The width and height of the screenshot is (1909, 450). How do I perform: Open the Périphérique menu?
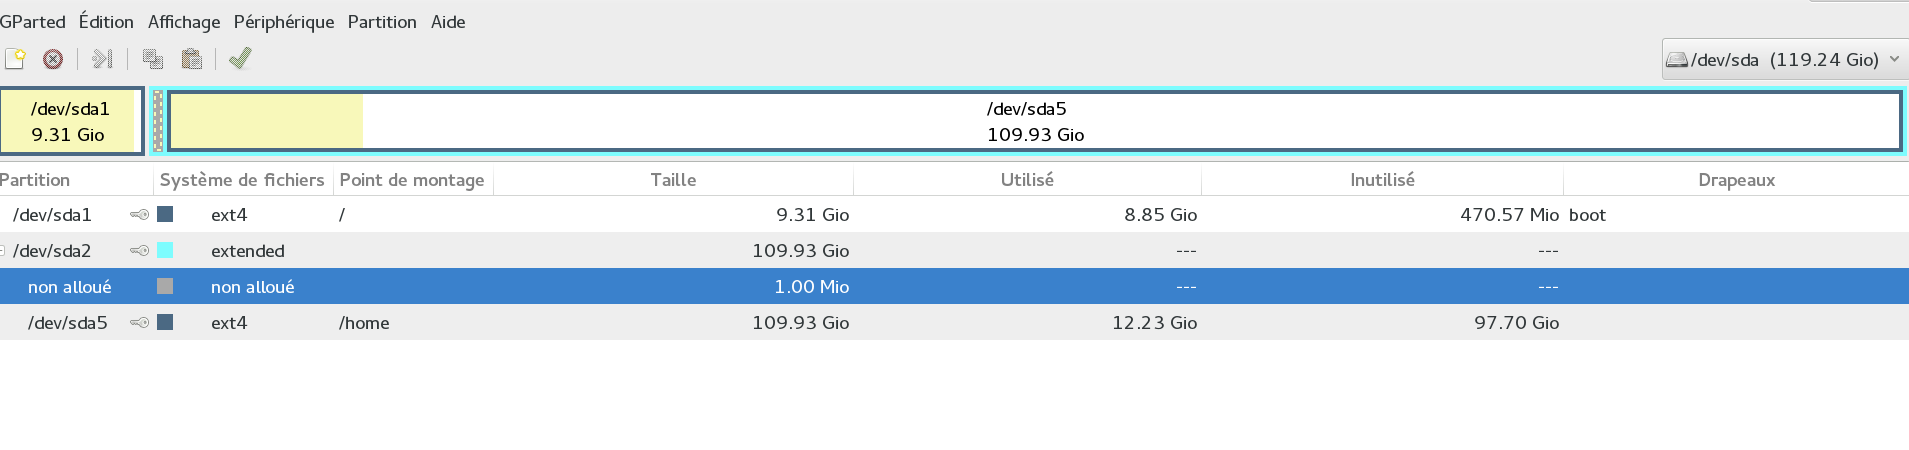click(x=284, y=22)
